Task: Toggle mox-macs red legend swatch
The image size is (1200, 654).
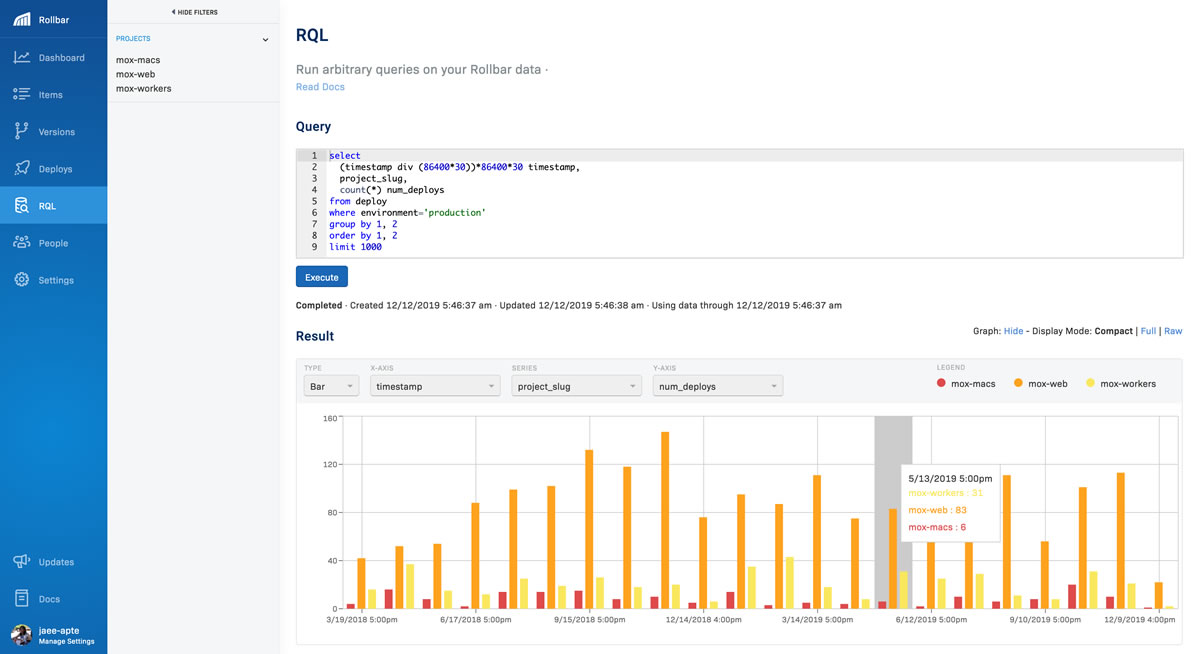Action: pyautogui.click(x=941, y=383)
